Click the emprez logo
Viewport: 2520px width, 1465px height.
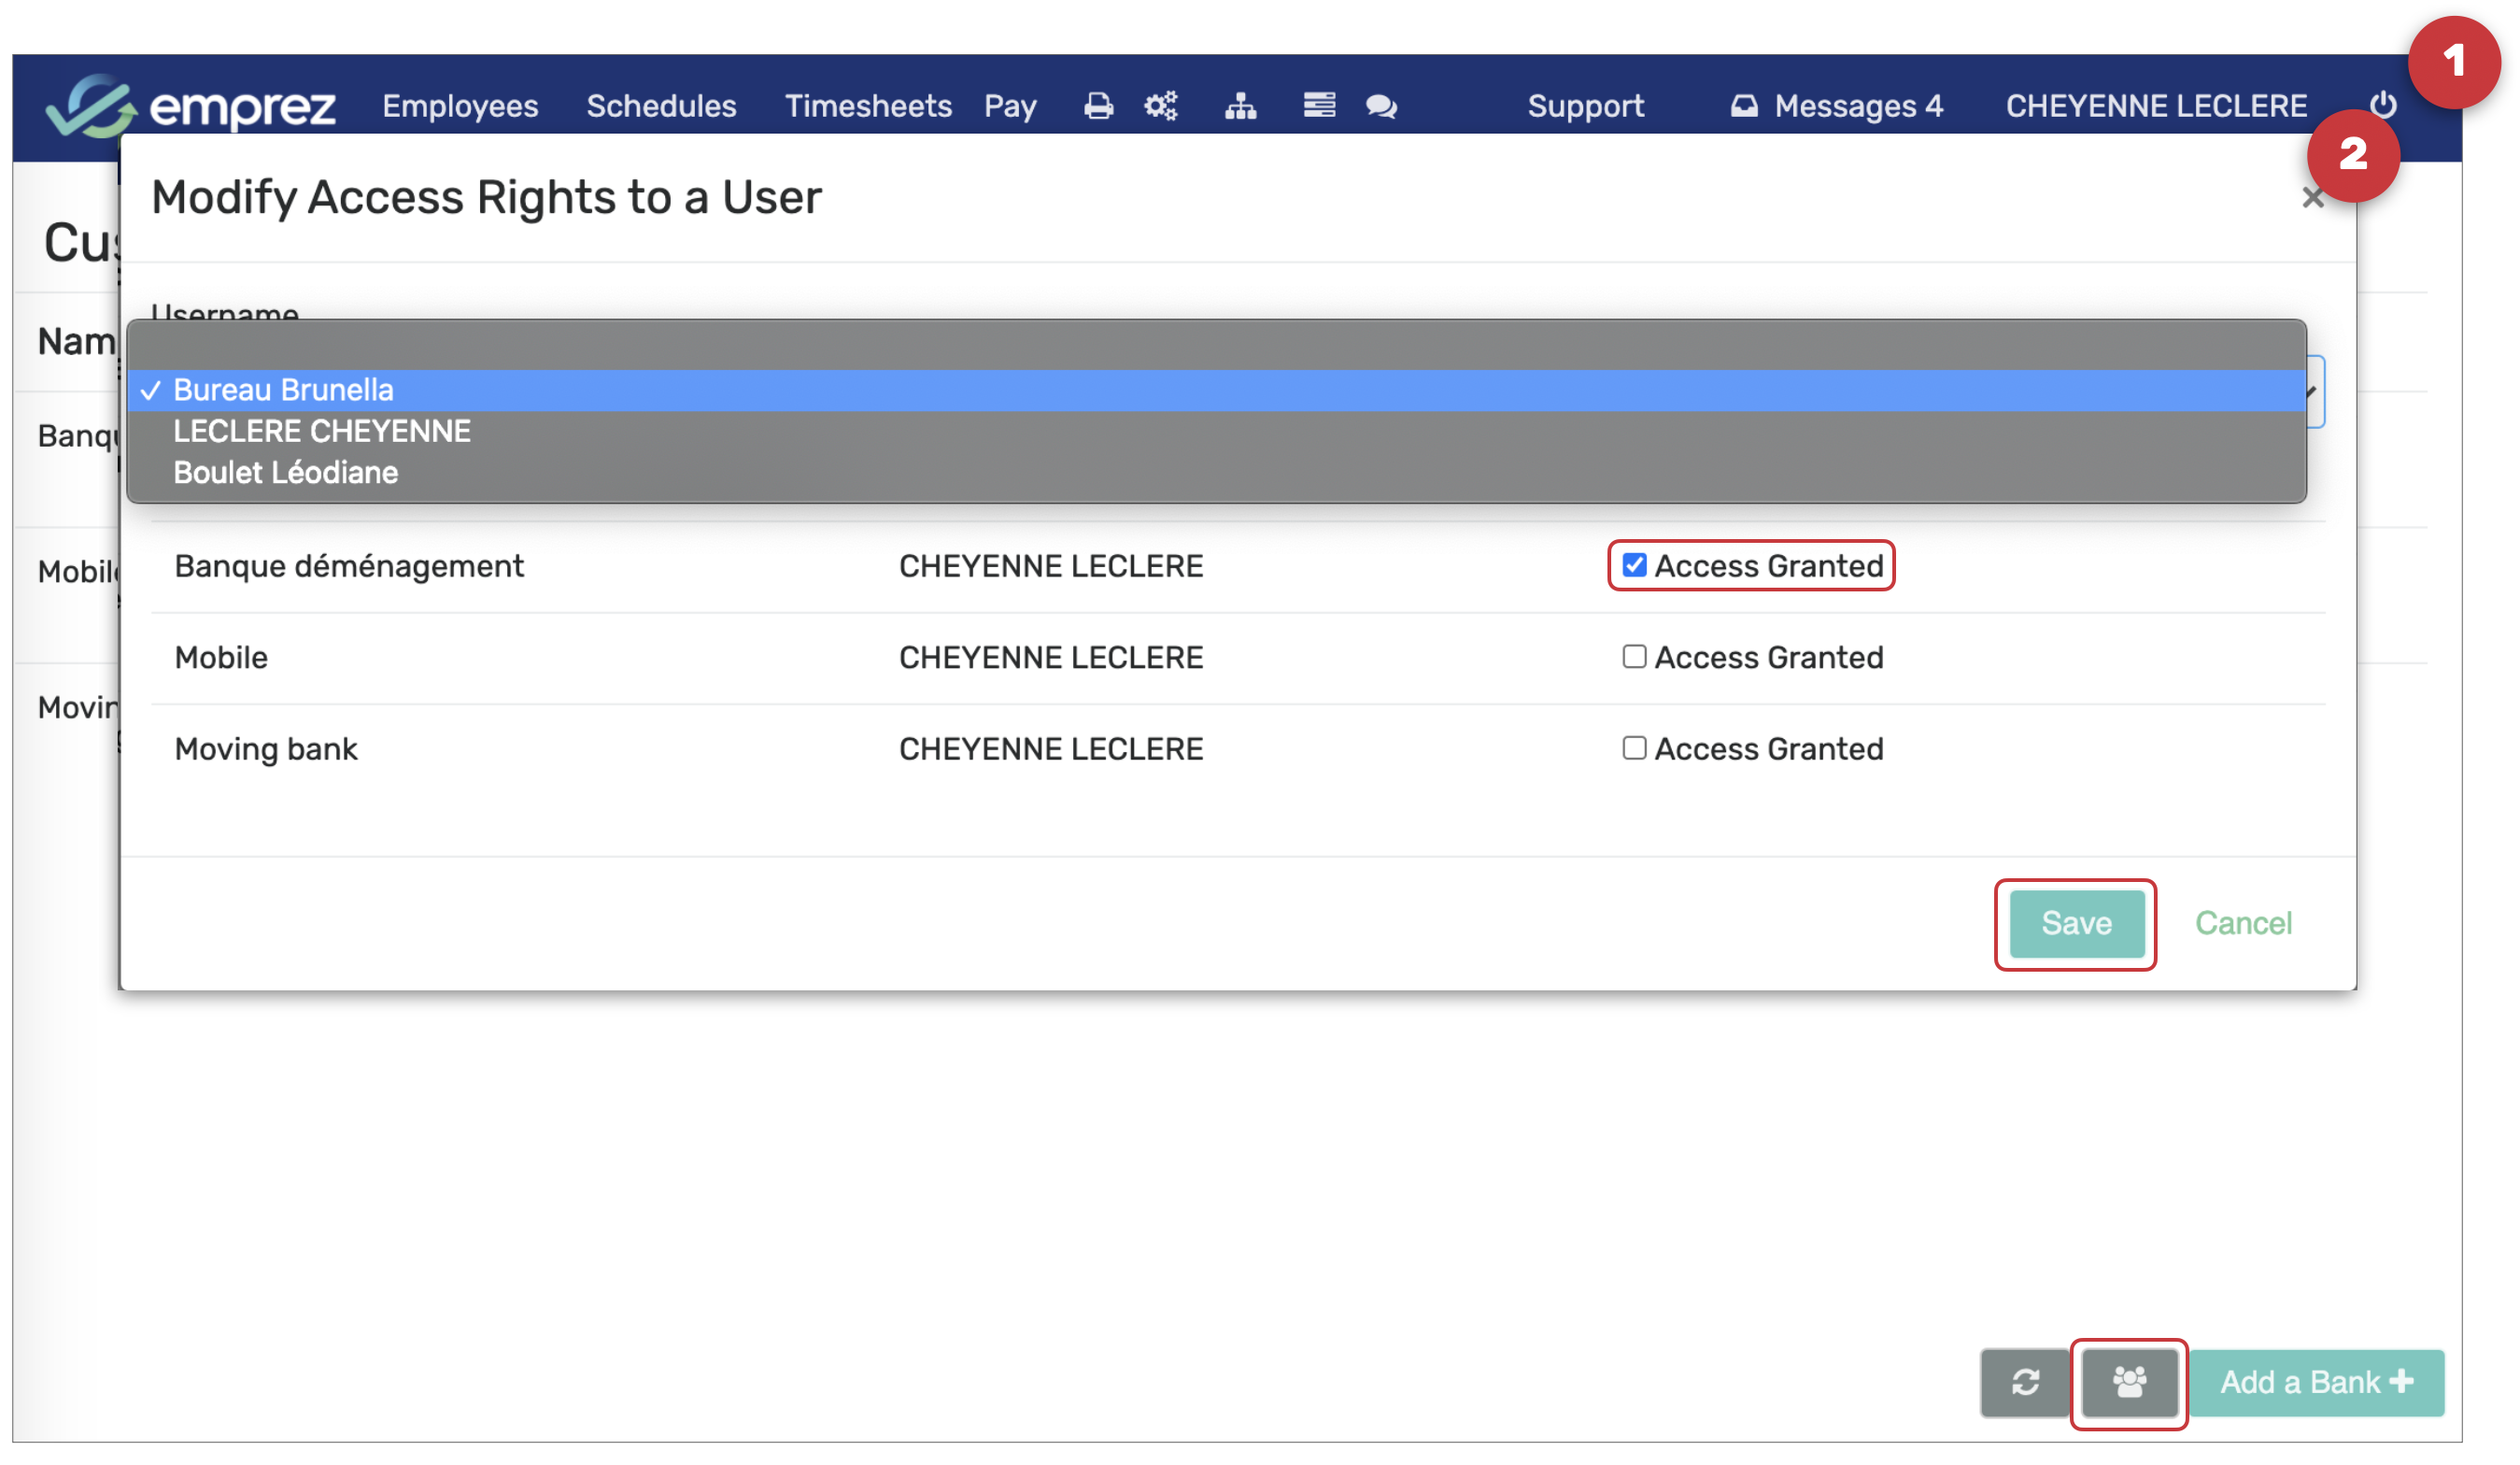[x=190, y=106]
